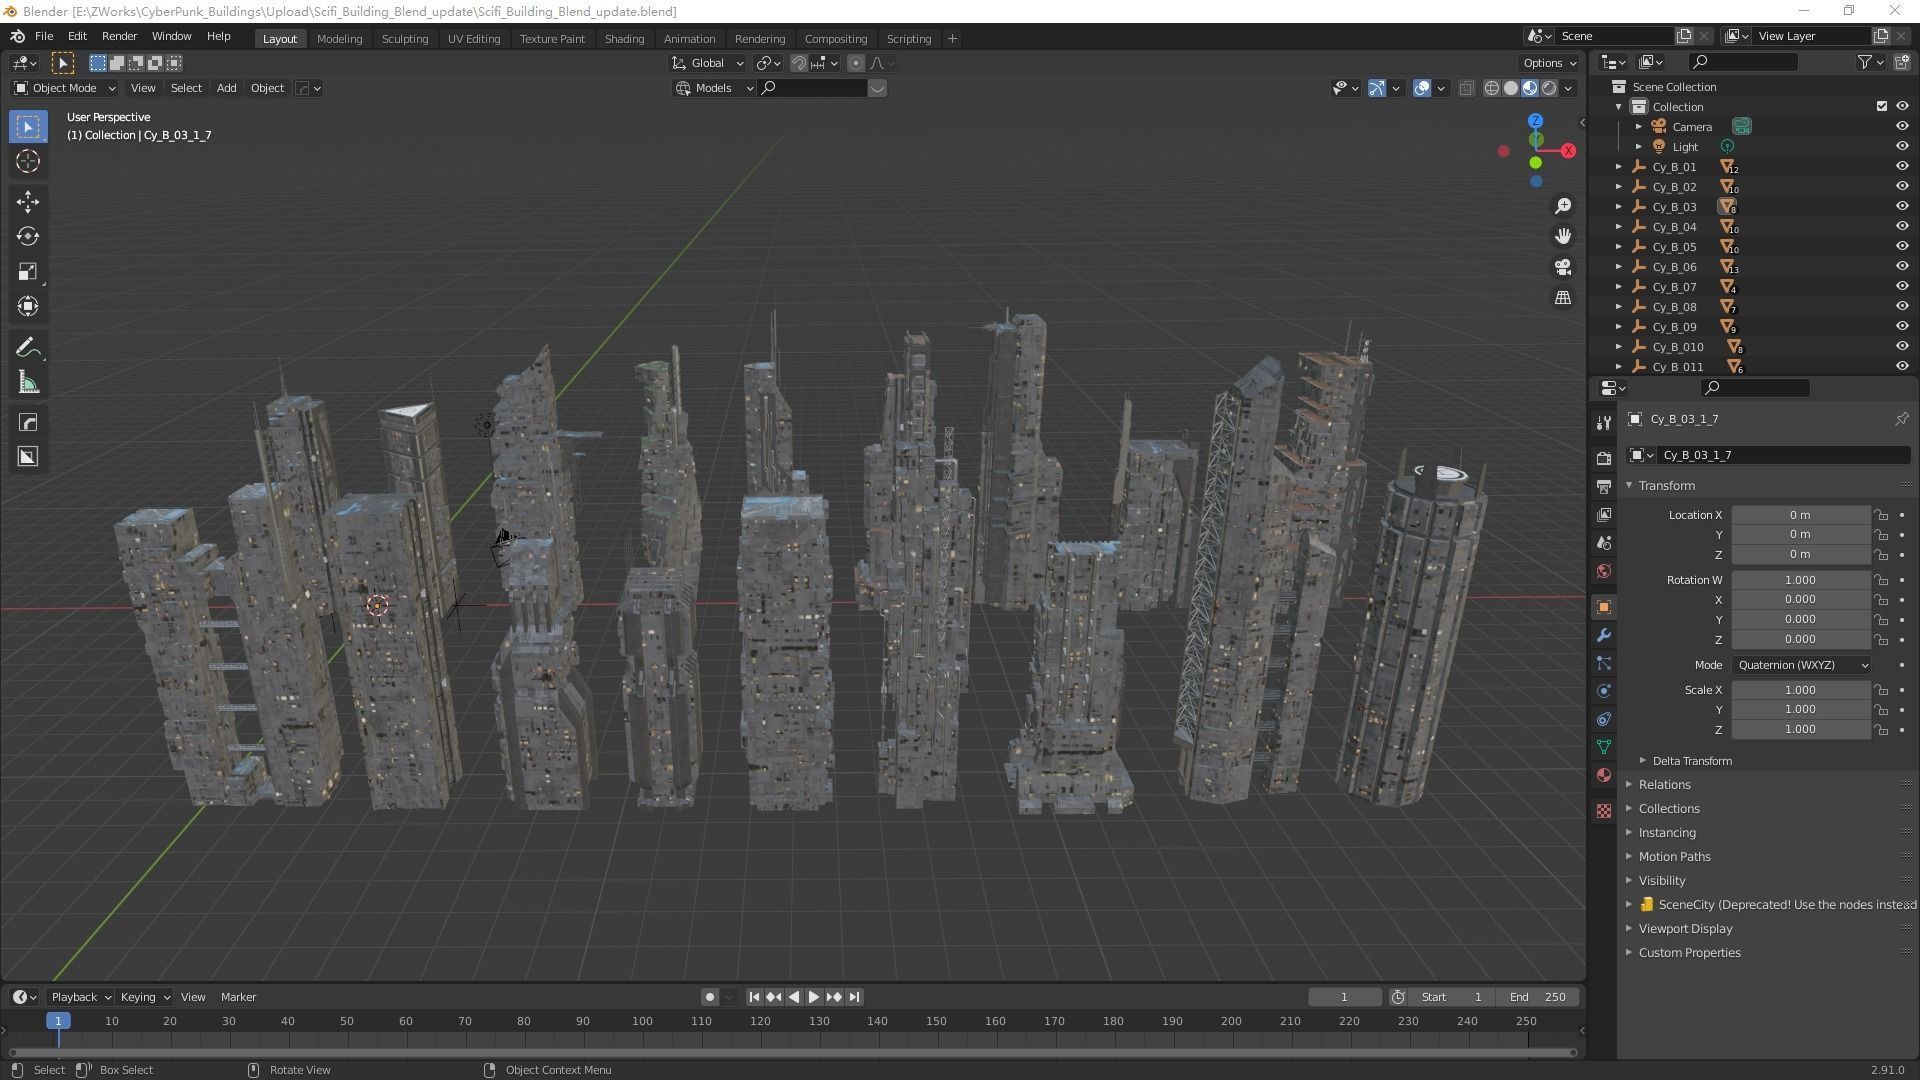This screenshot has height=1080, width=1920.
Task: Switch to the Shading workspace tab
Action: pos(624,39)
